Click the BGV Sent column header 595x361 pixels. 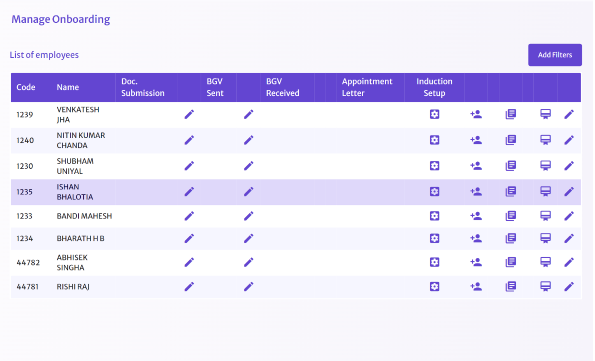coord(215,87)
